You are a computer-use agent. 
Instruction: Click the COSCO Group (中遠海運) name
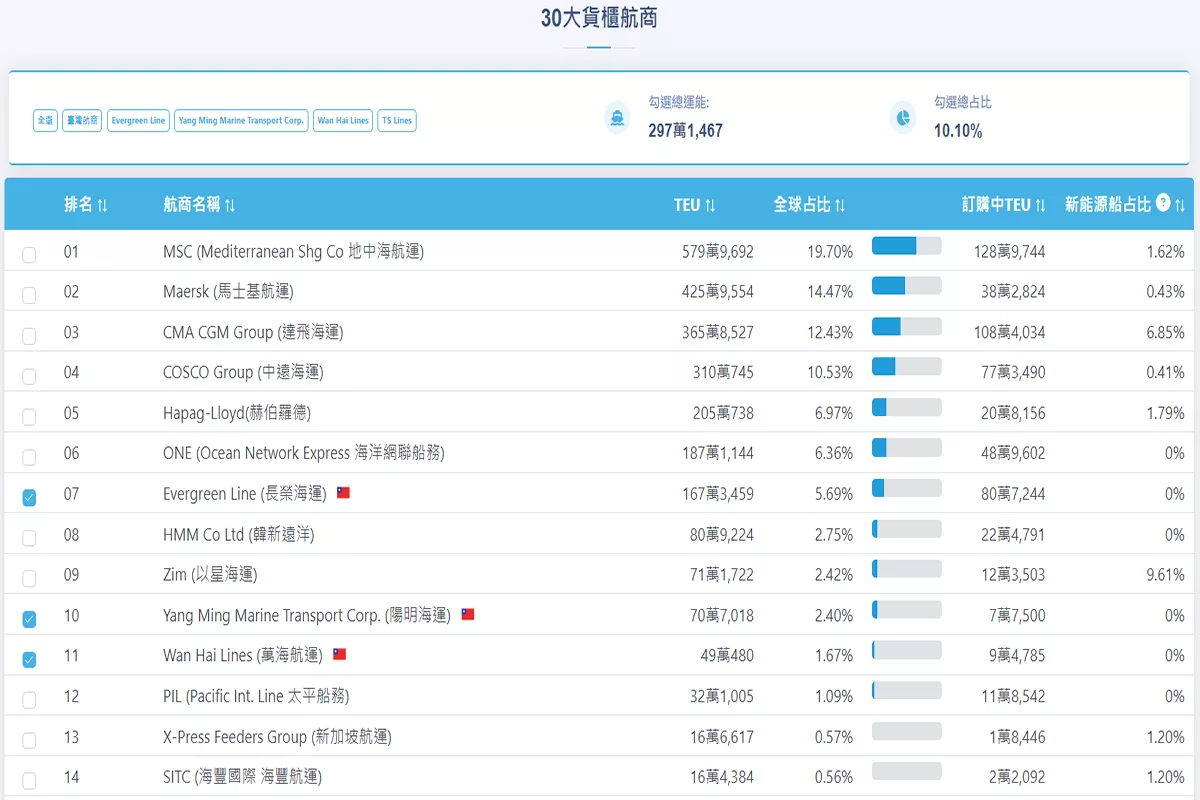coord(243,372)
